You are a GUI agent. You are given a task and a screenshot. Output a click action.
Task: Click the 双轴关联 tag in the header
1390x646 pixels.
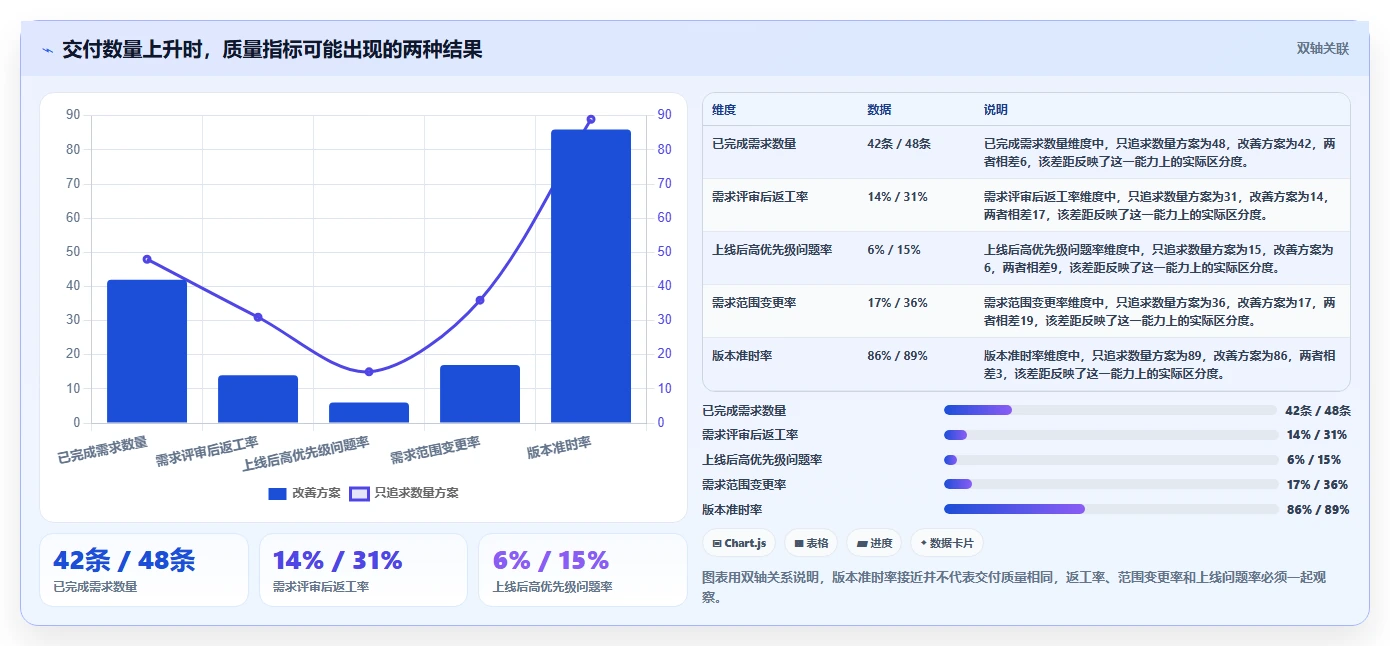tap(1323, 49)
